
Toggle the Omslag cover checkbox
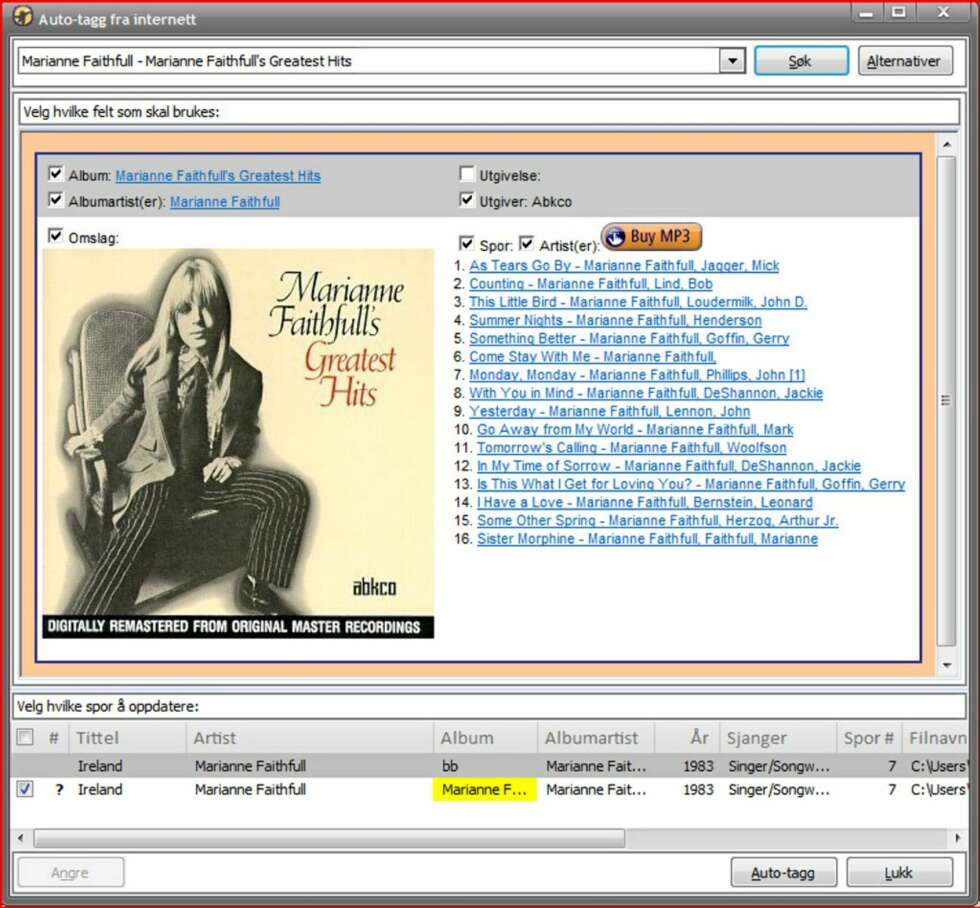(56, 236)
